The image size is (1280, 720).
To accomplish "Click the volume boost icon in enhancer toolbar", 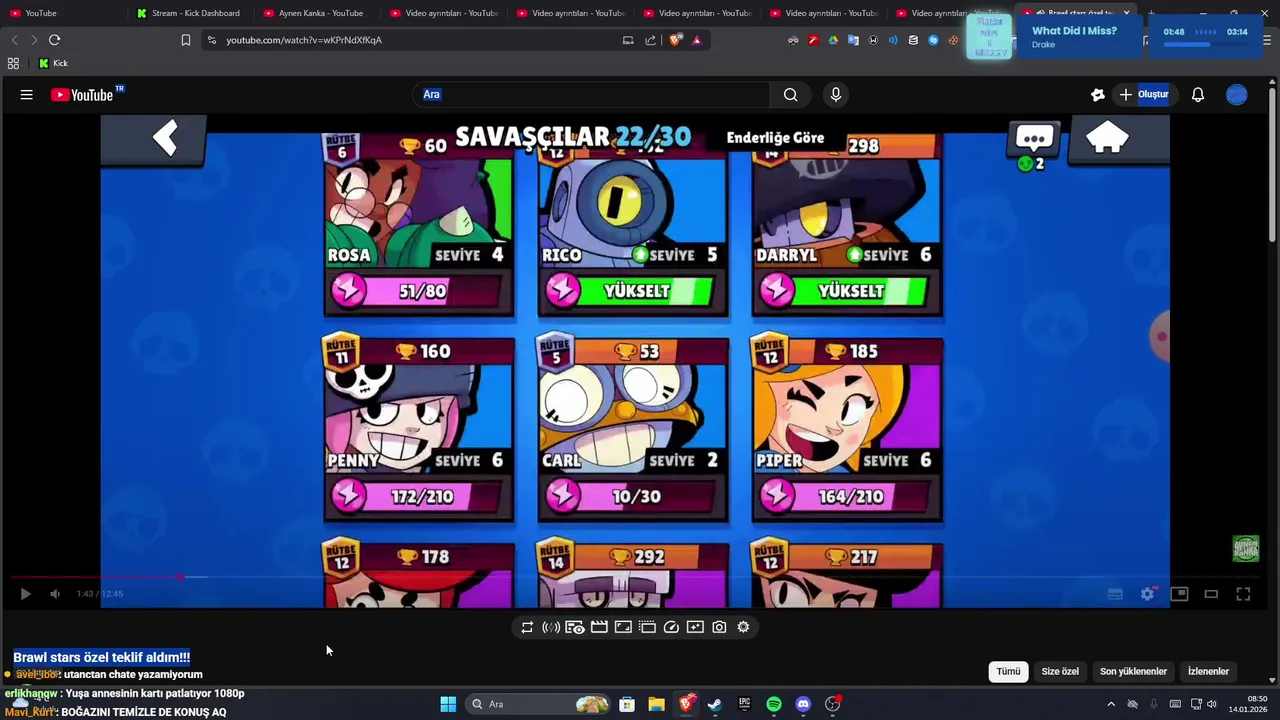I will coord(551,627).
